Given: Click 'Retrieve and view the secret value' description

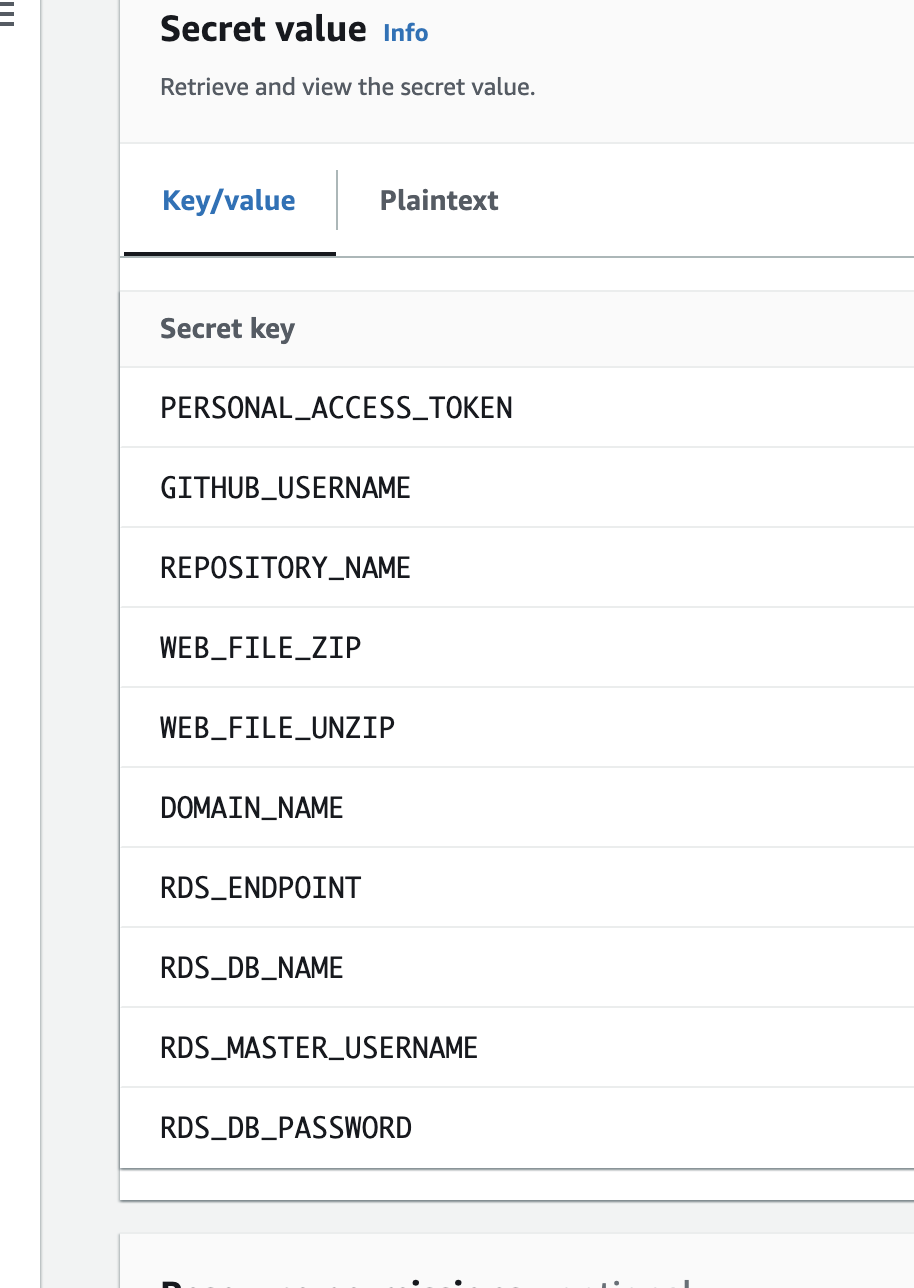Looking at the screenshot, I should [348, 87].
